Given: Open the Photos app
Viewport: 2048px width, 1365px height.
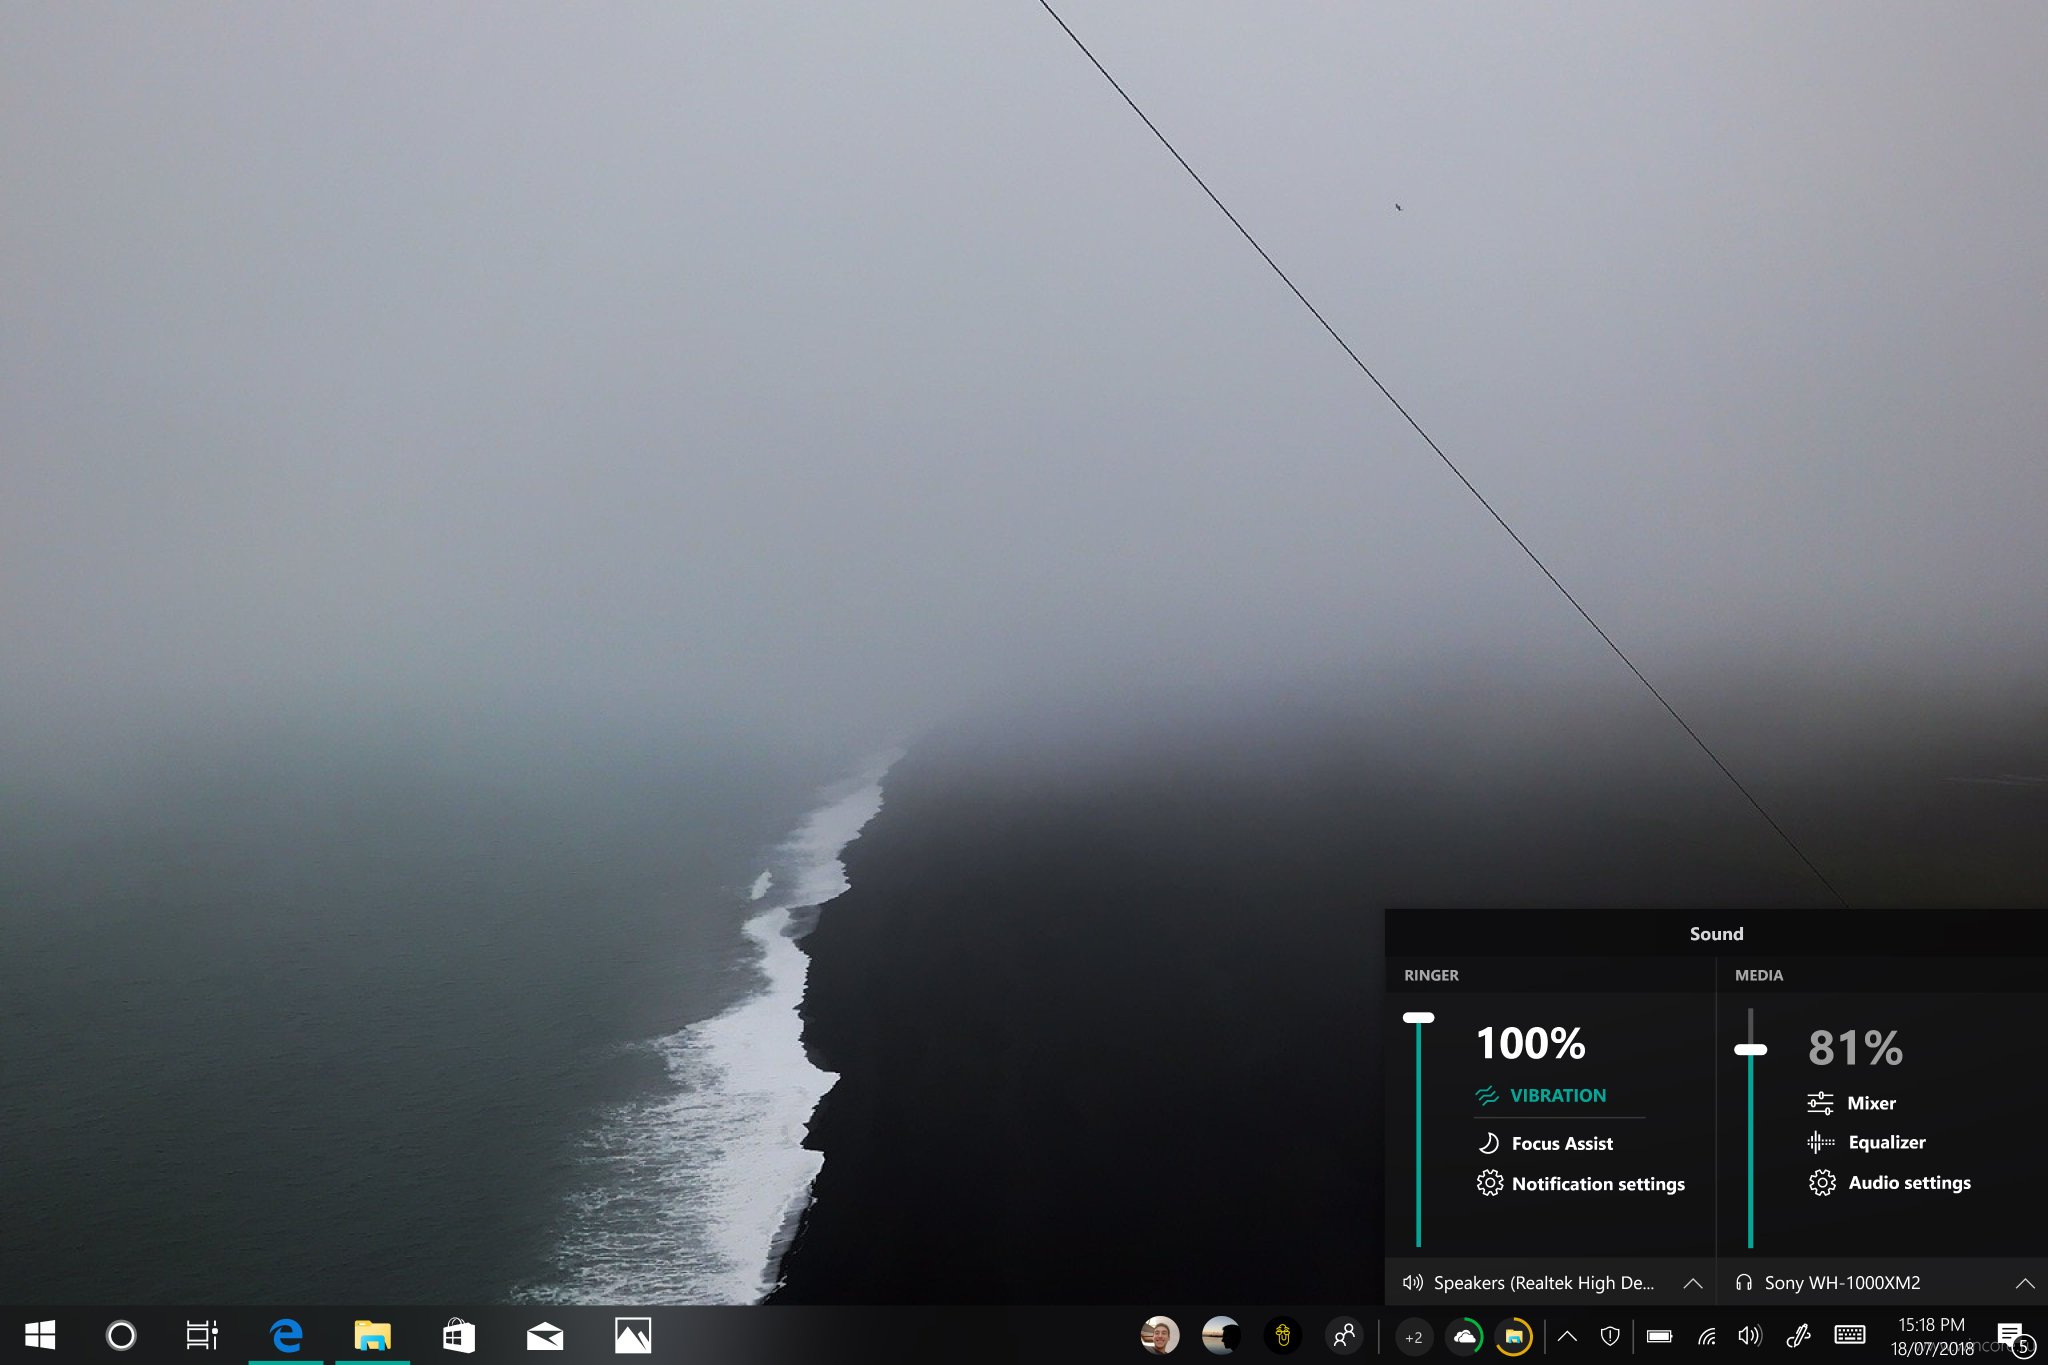Looking at the screenshot, I should point(633,1335).
